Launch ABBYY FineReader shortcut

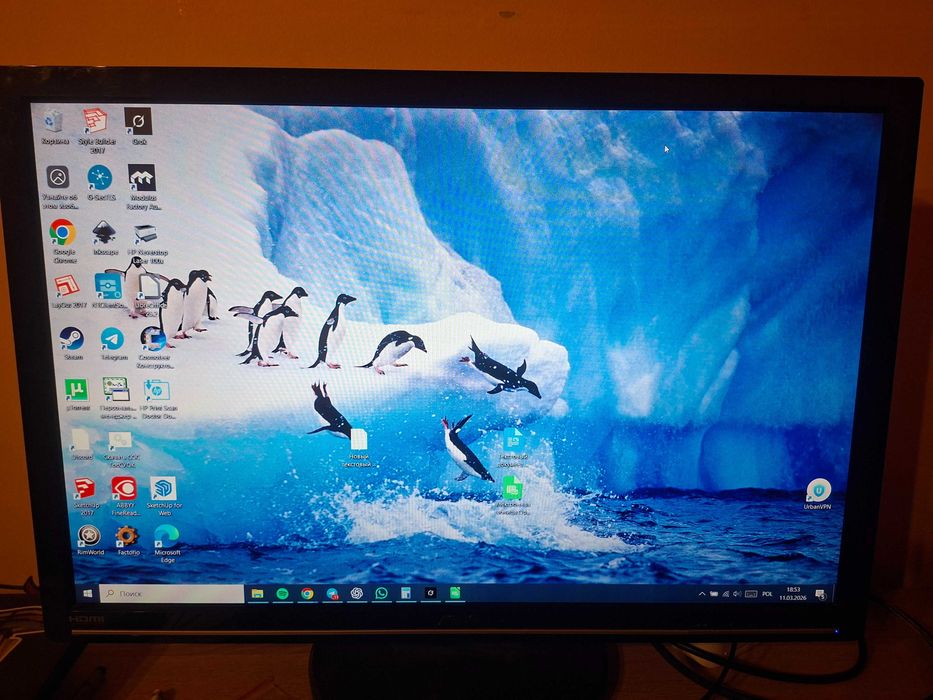(x=124, y=495)
